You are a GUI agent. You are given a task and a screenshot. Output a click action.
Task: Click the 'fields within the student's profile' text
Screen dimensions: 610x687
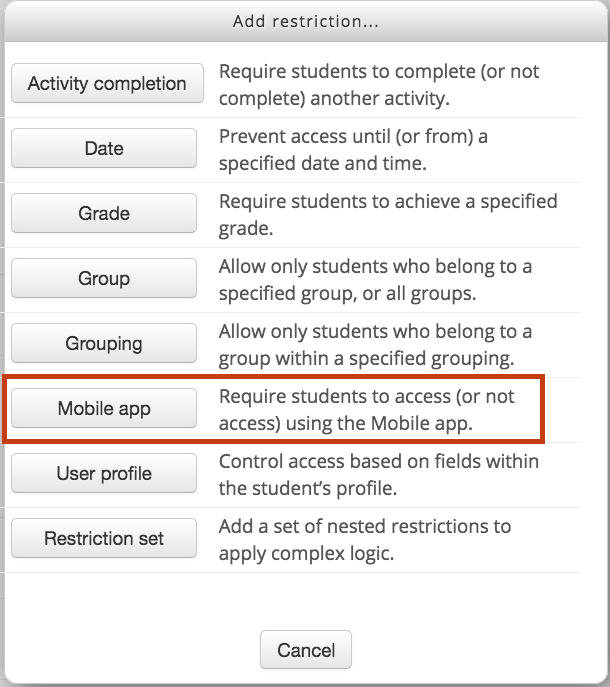(379, 475)
